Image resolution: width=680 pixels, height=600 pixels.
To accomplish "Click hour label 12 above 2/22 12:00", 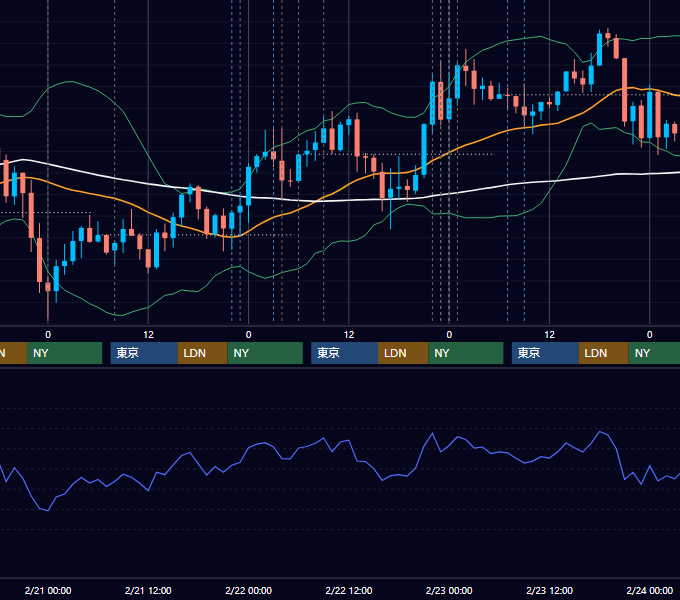I will click(349, 335).
